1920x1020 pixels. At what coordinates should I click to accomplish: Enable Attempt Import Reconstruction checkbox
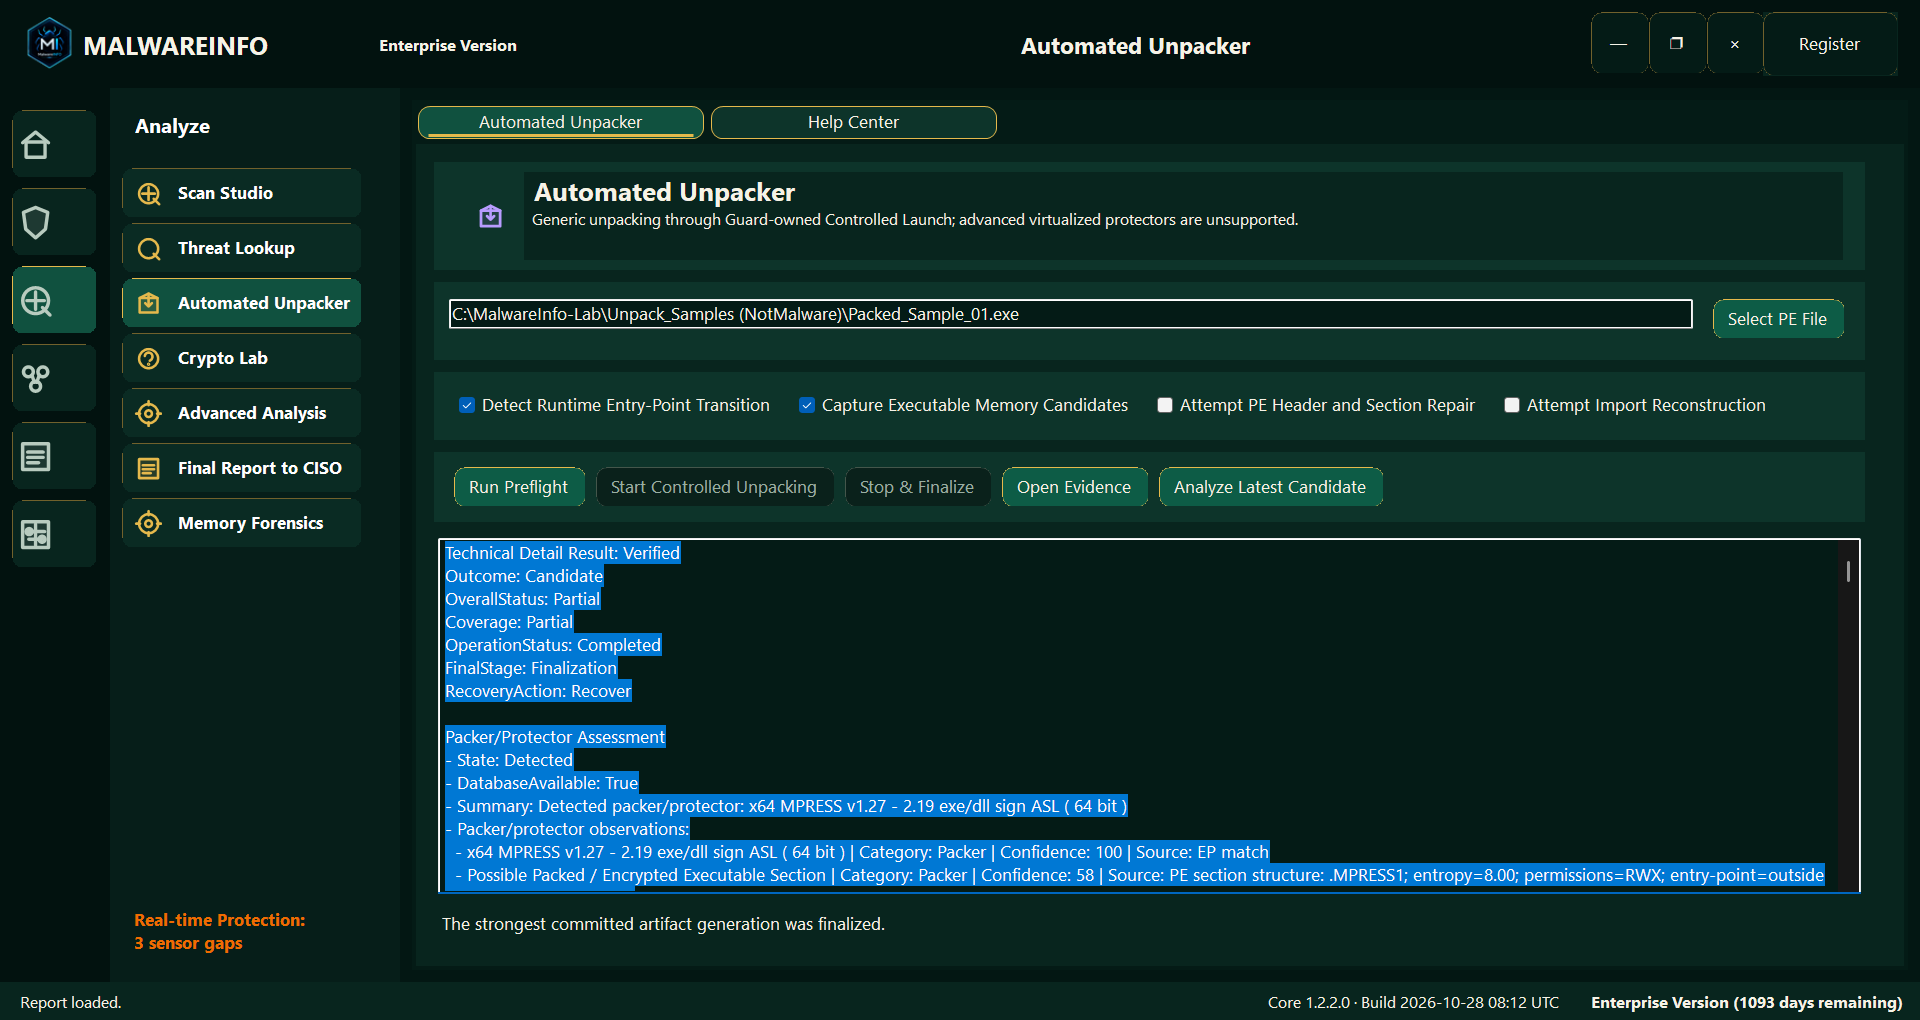(1512, 405)
